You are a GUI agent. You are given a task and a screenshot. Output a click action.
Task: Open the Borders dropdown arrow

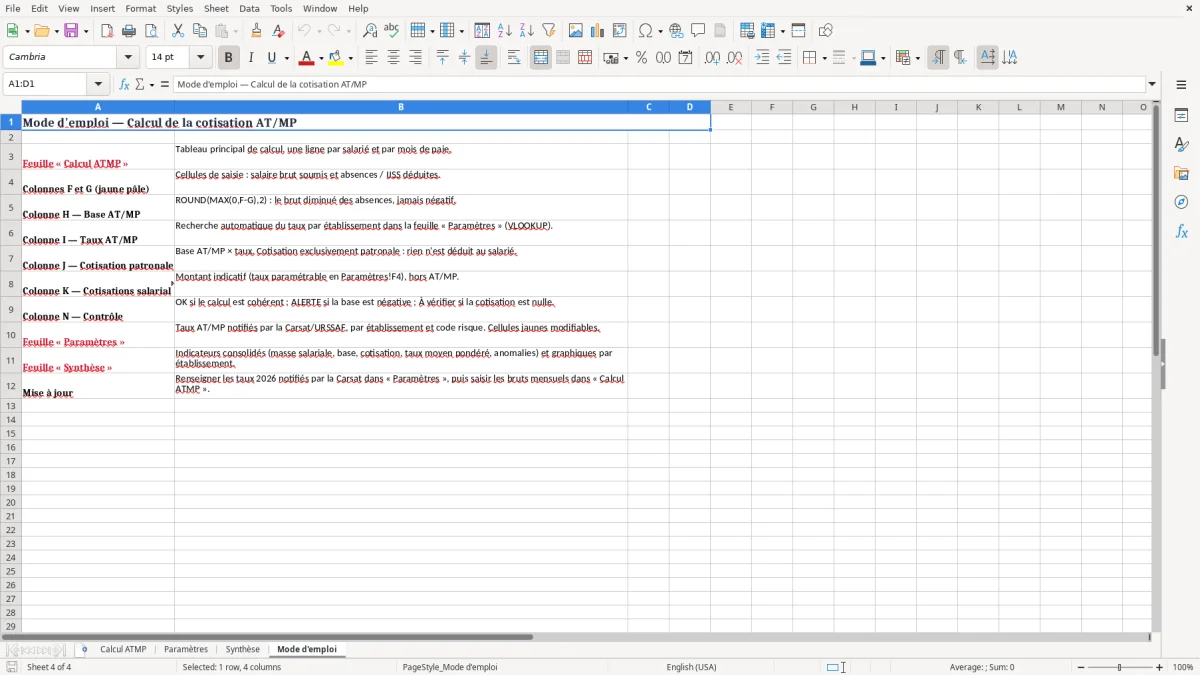pos(824,58)
